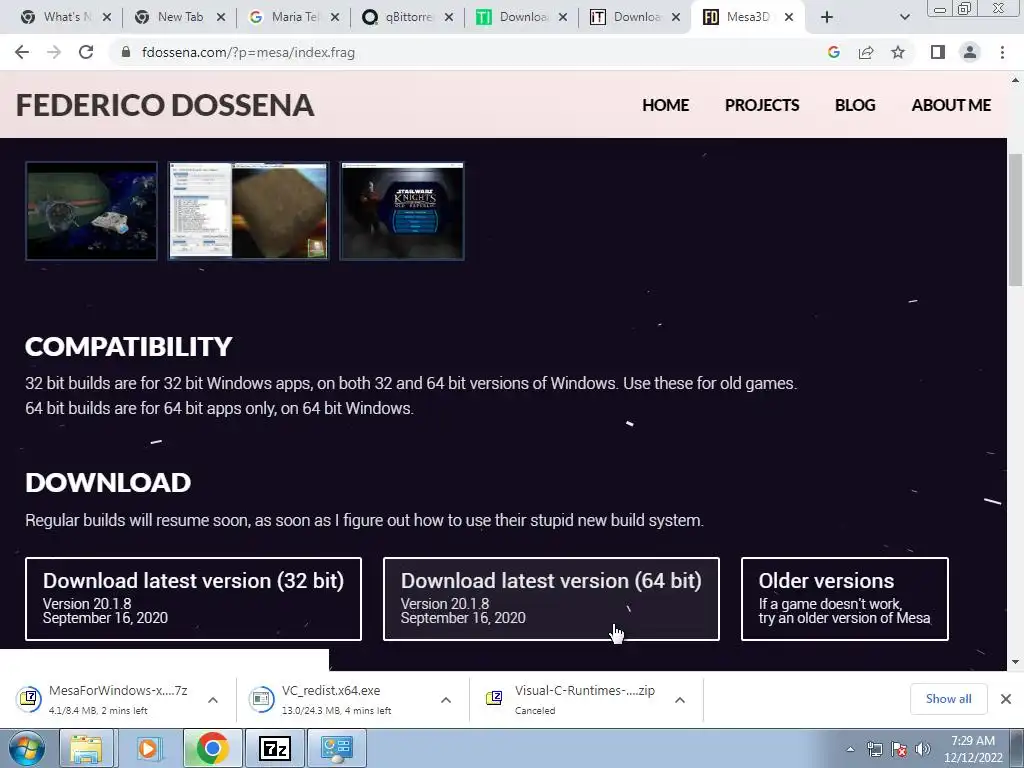Share this page via share icon

click(866, 52)
